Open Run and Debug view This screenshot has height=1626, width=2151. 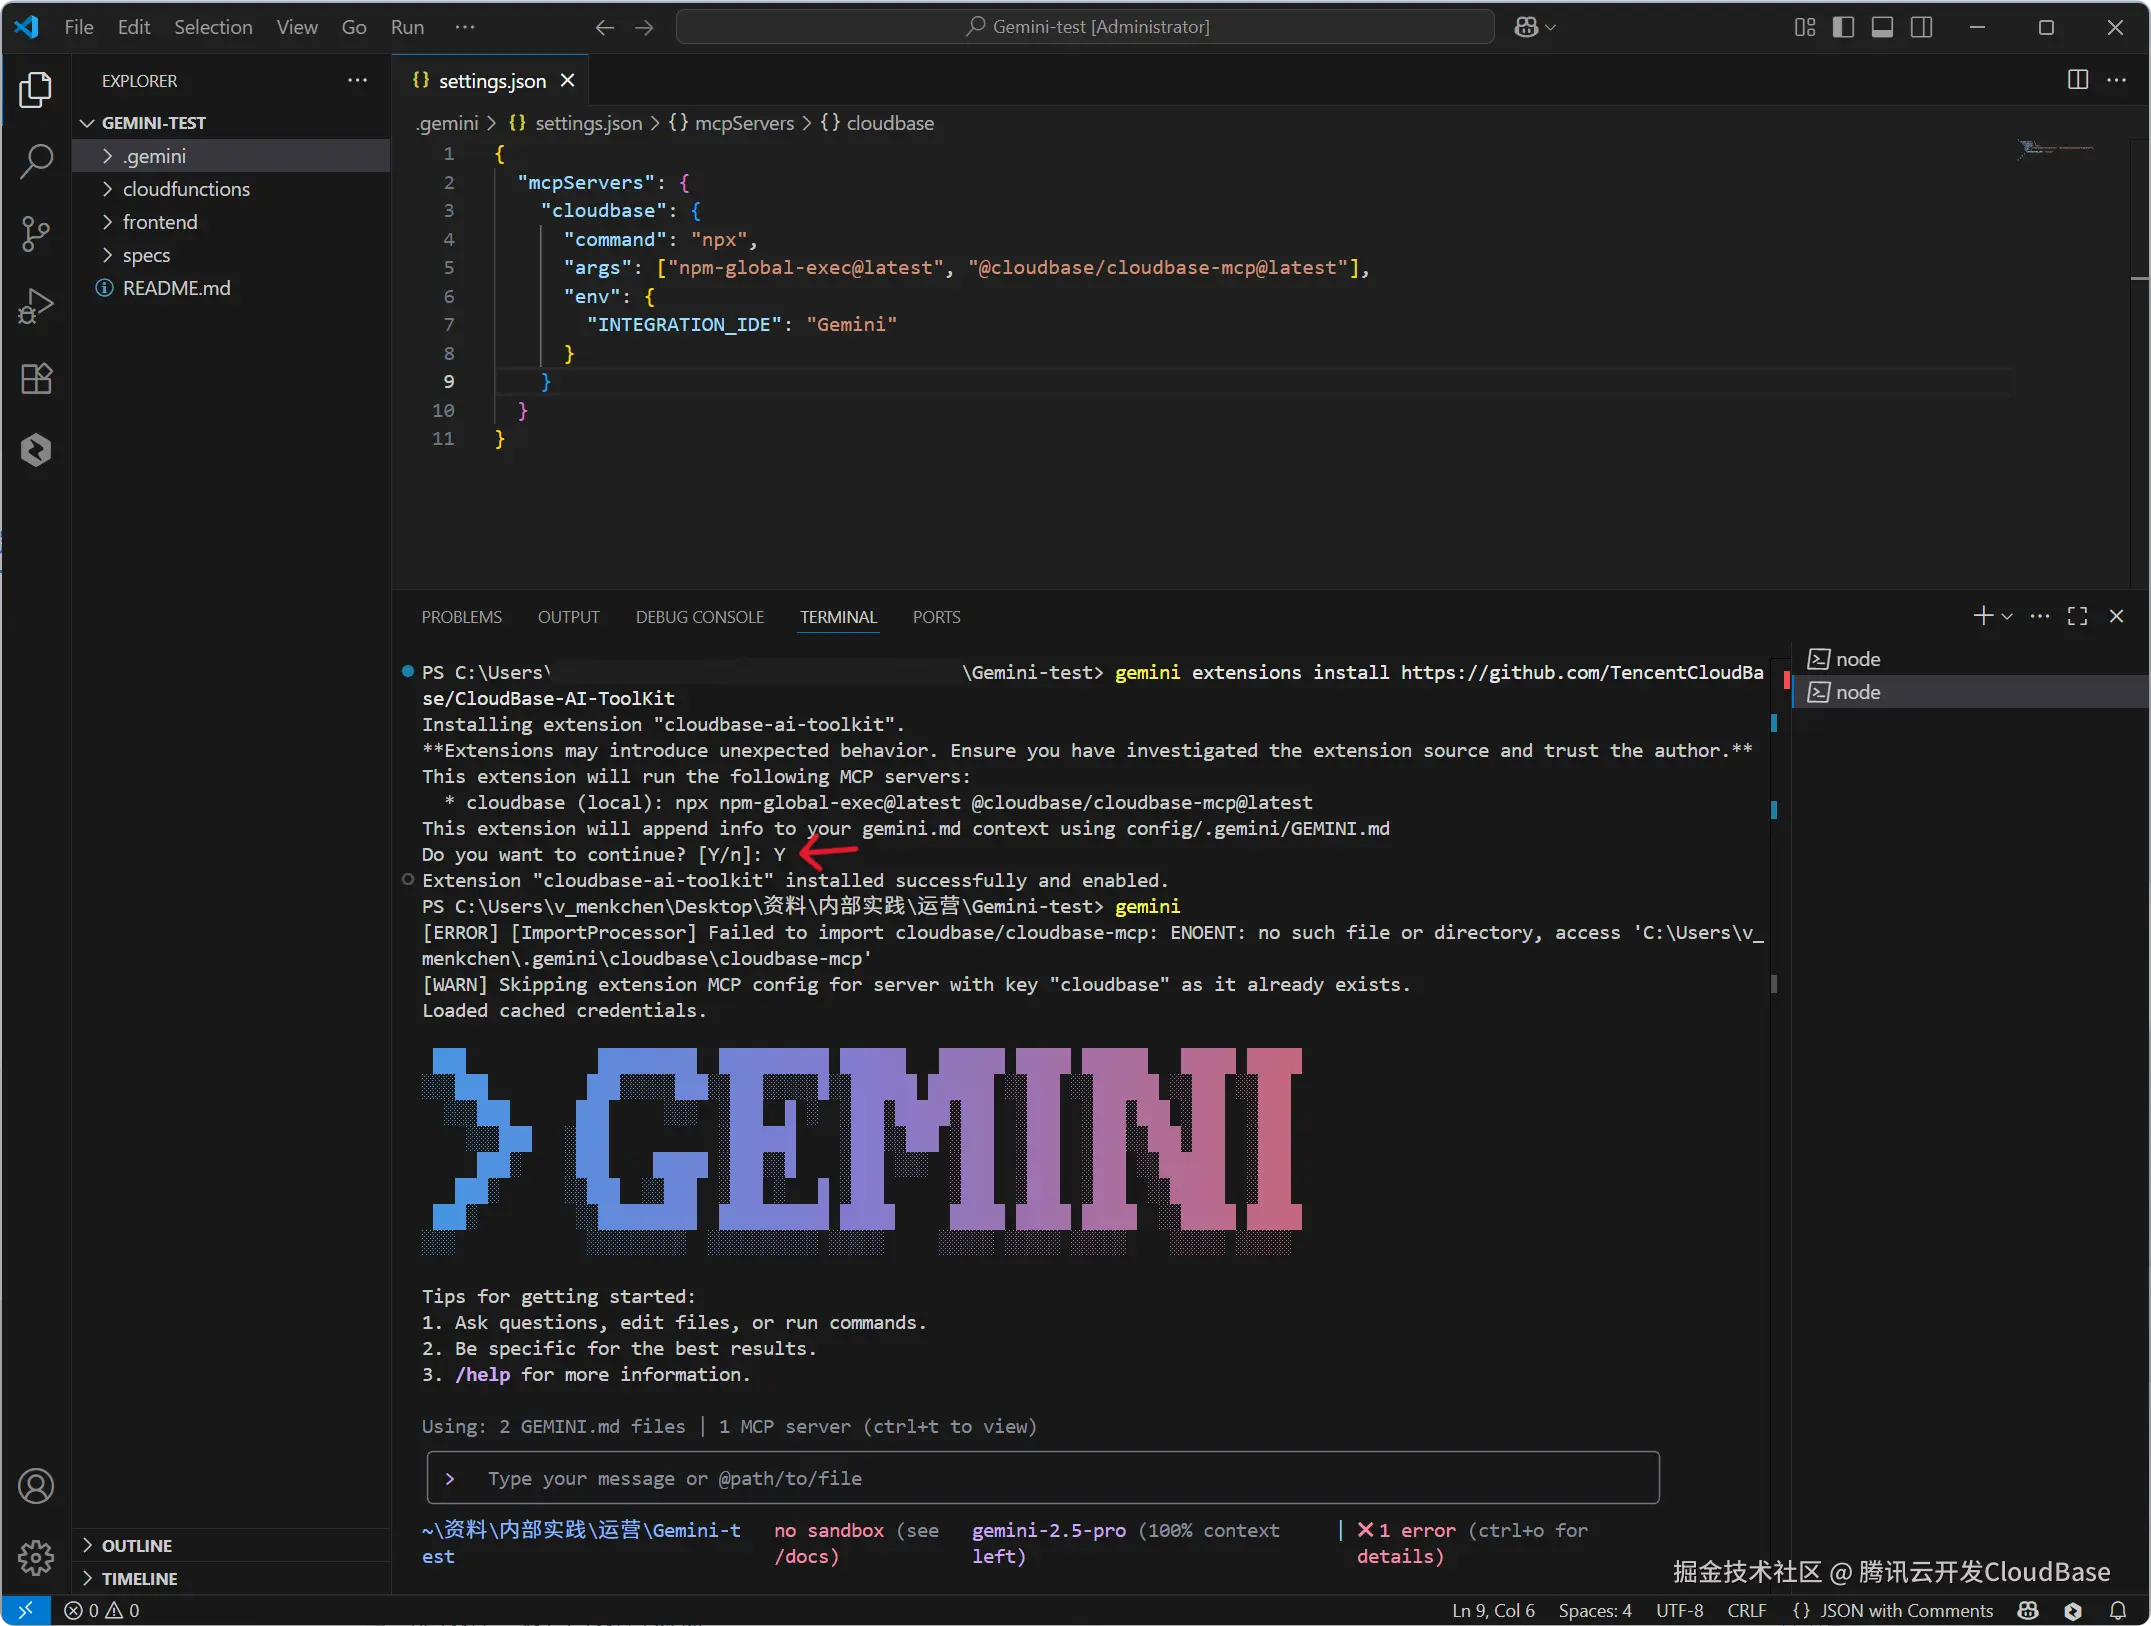36,306
